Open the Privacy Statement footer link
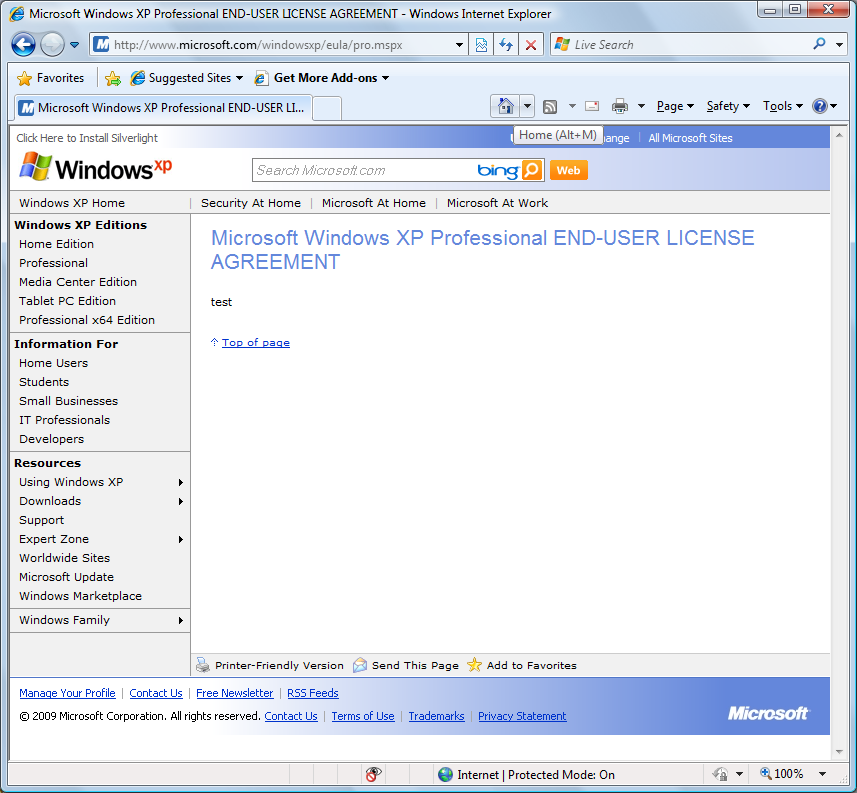 coord(522,716)
